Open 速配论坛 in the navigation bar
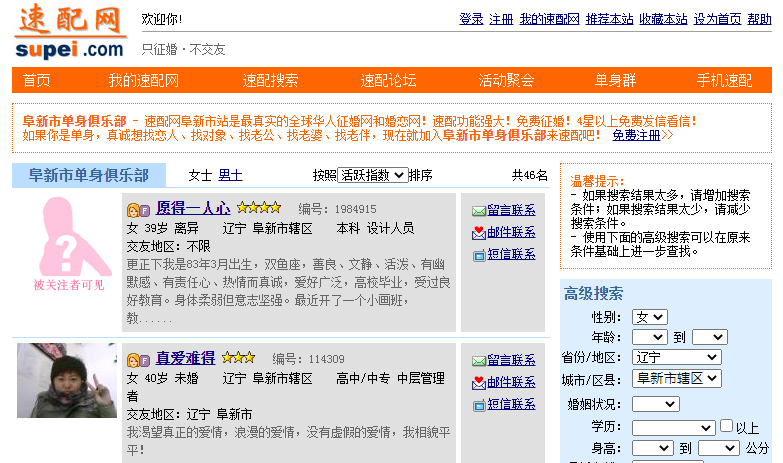This screenshot has width=783, height=463. click(x=388, y=80)
